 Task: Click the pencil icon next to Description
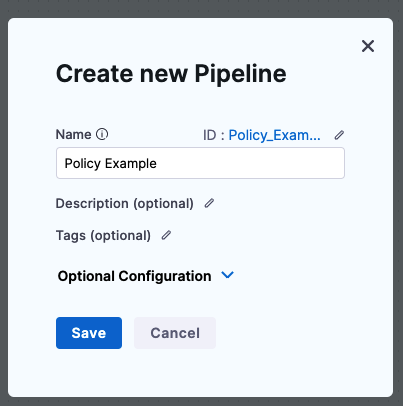pos(209,203)
